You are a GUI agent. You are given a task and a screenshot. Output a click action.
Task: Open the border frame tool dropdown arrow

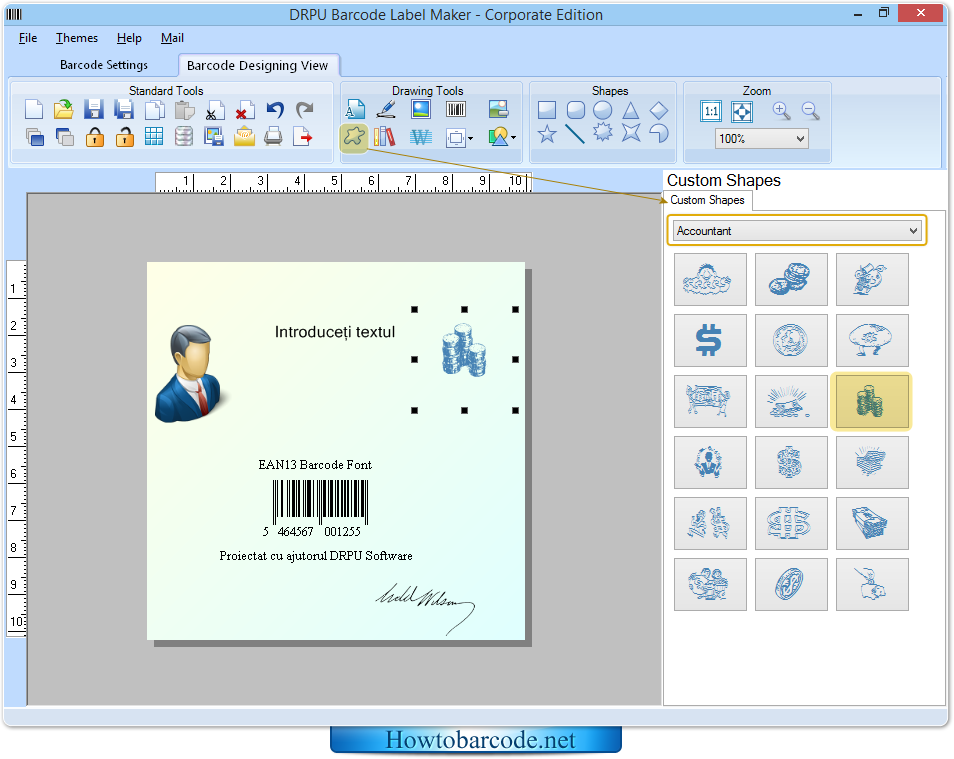point(470,138)
